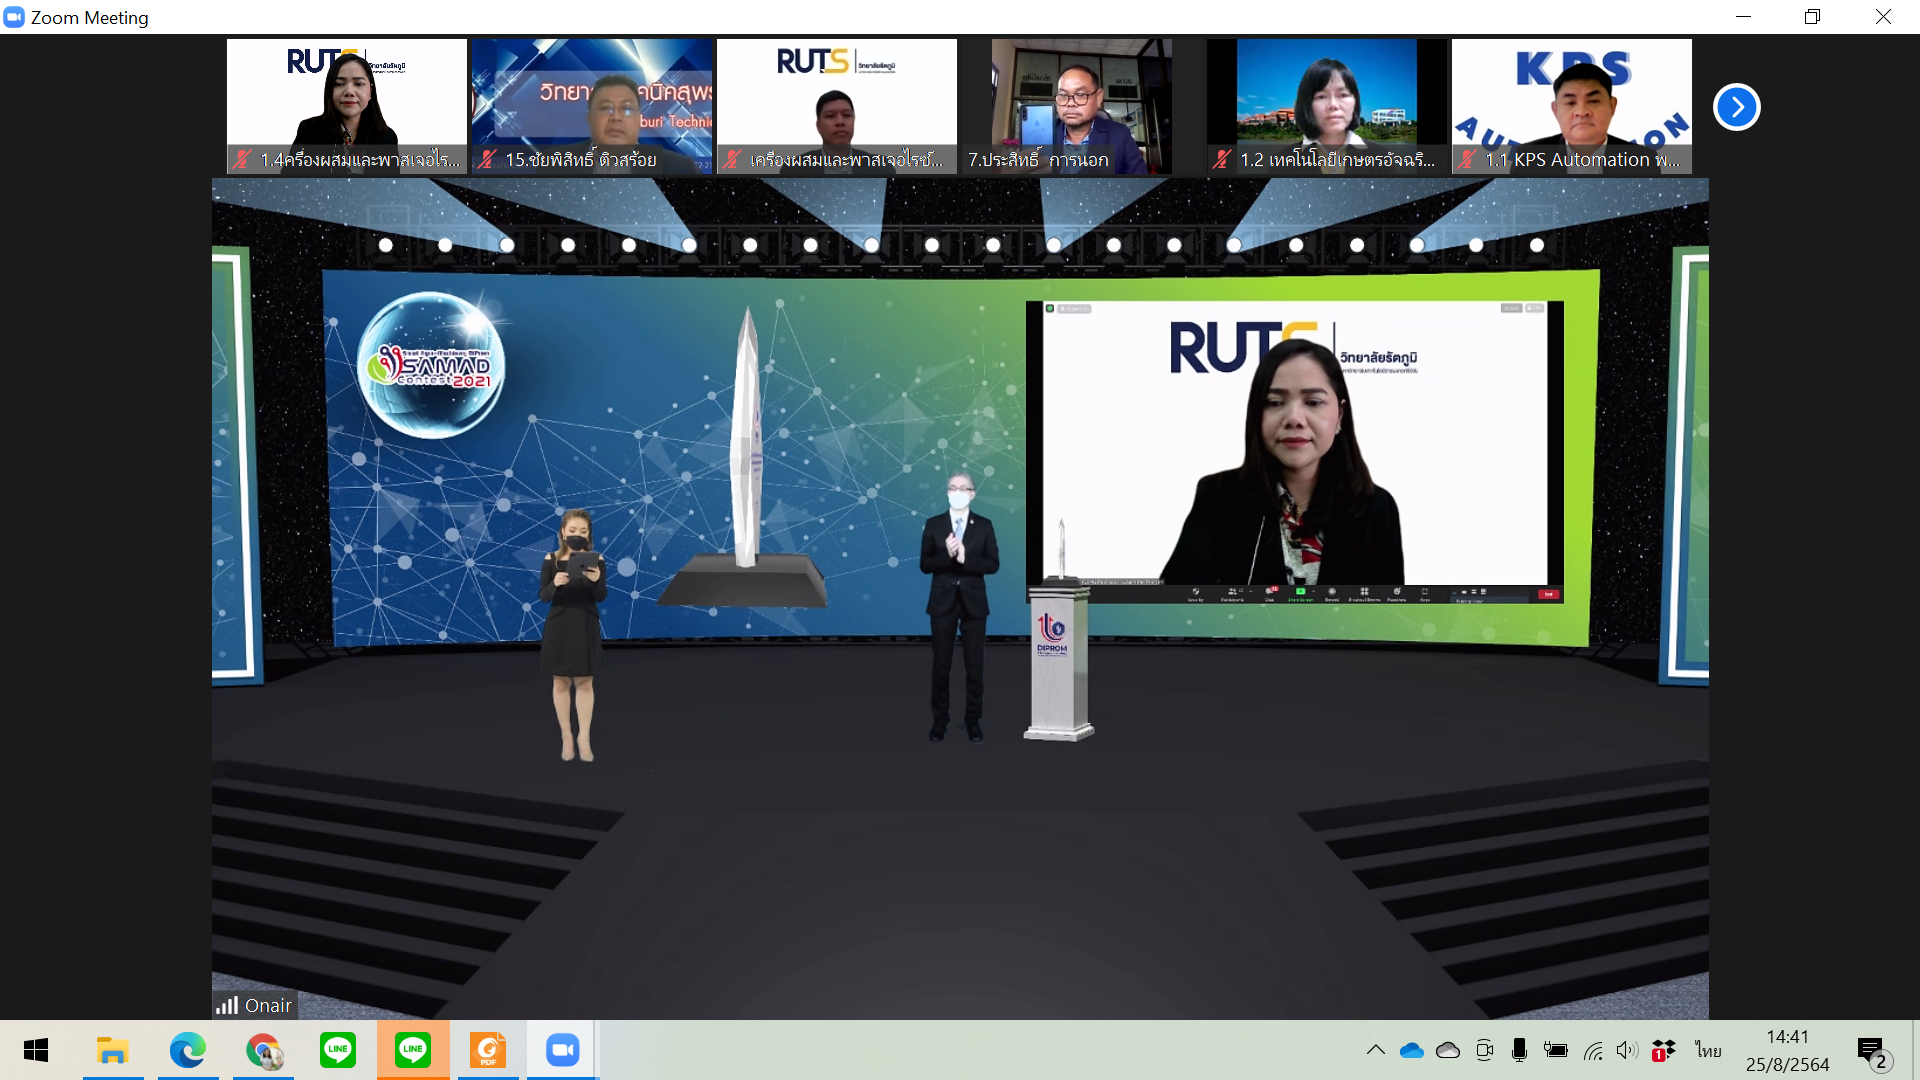Click the microphone tray icon

pyautogui.click(x=1519, y=1050)
